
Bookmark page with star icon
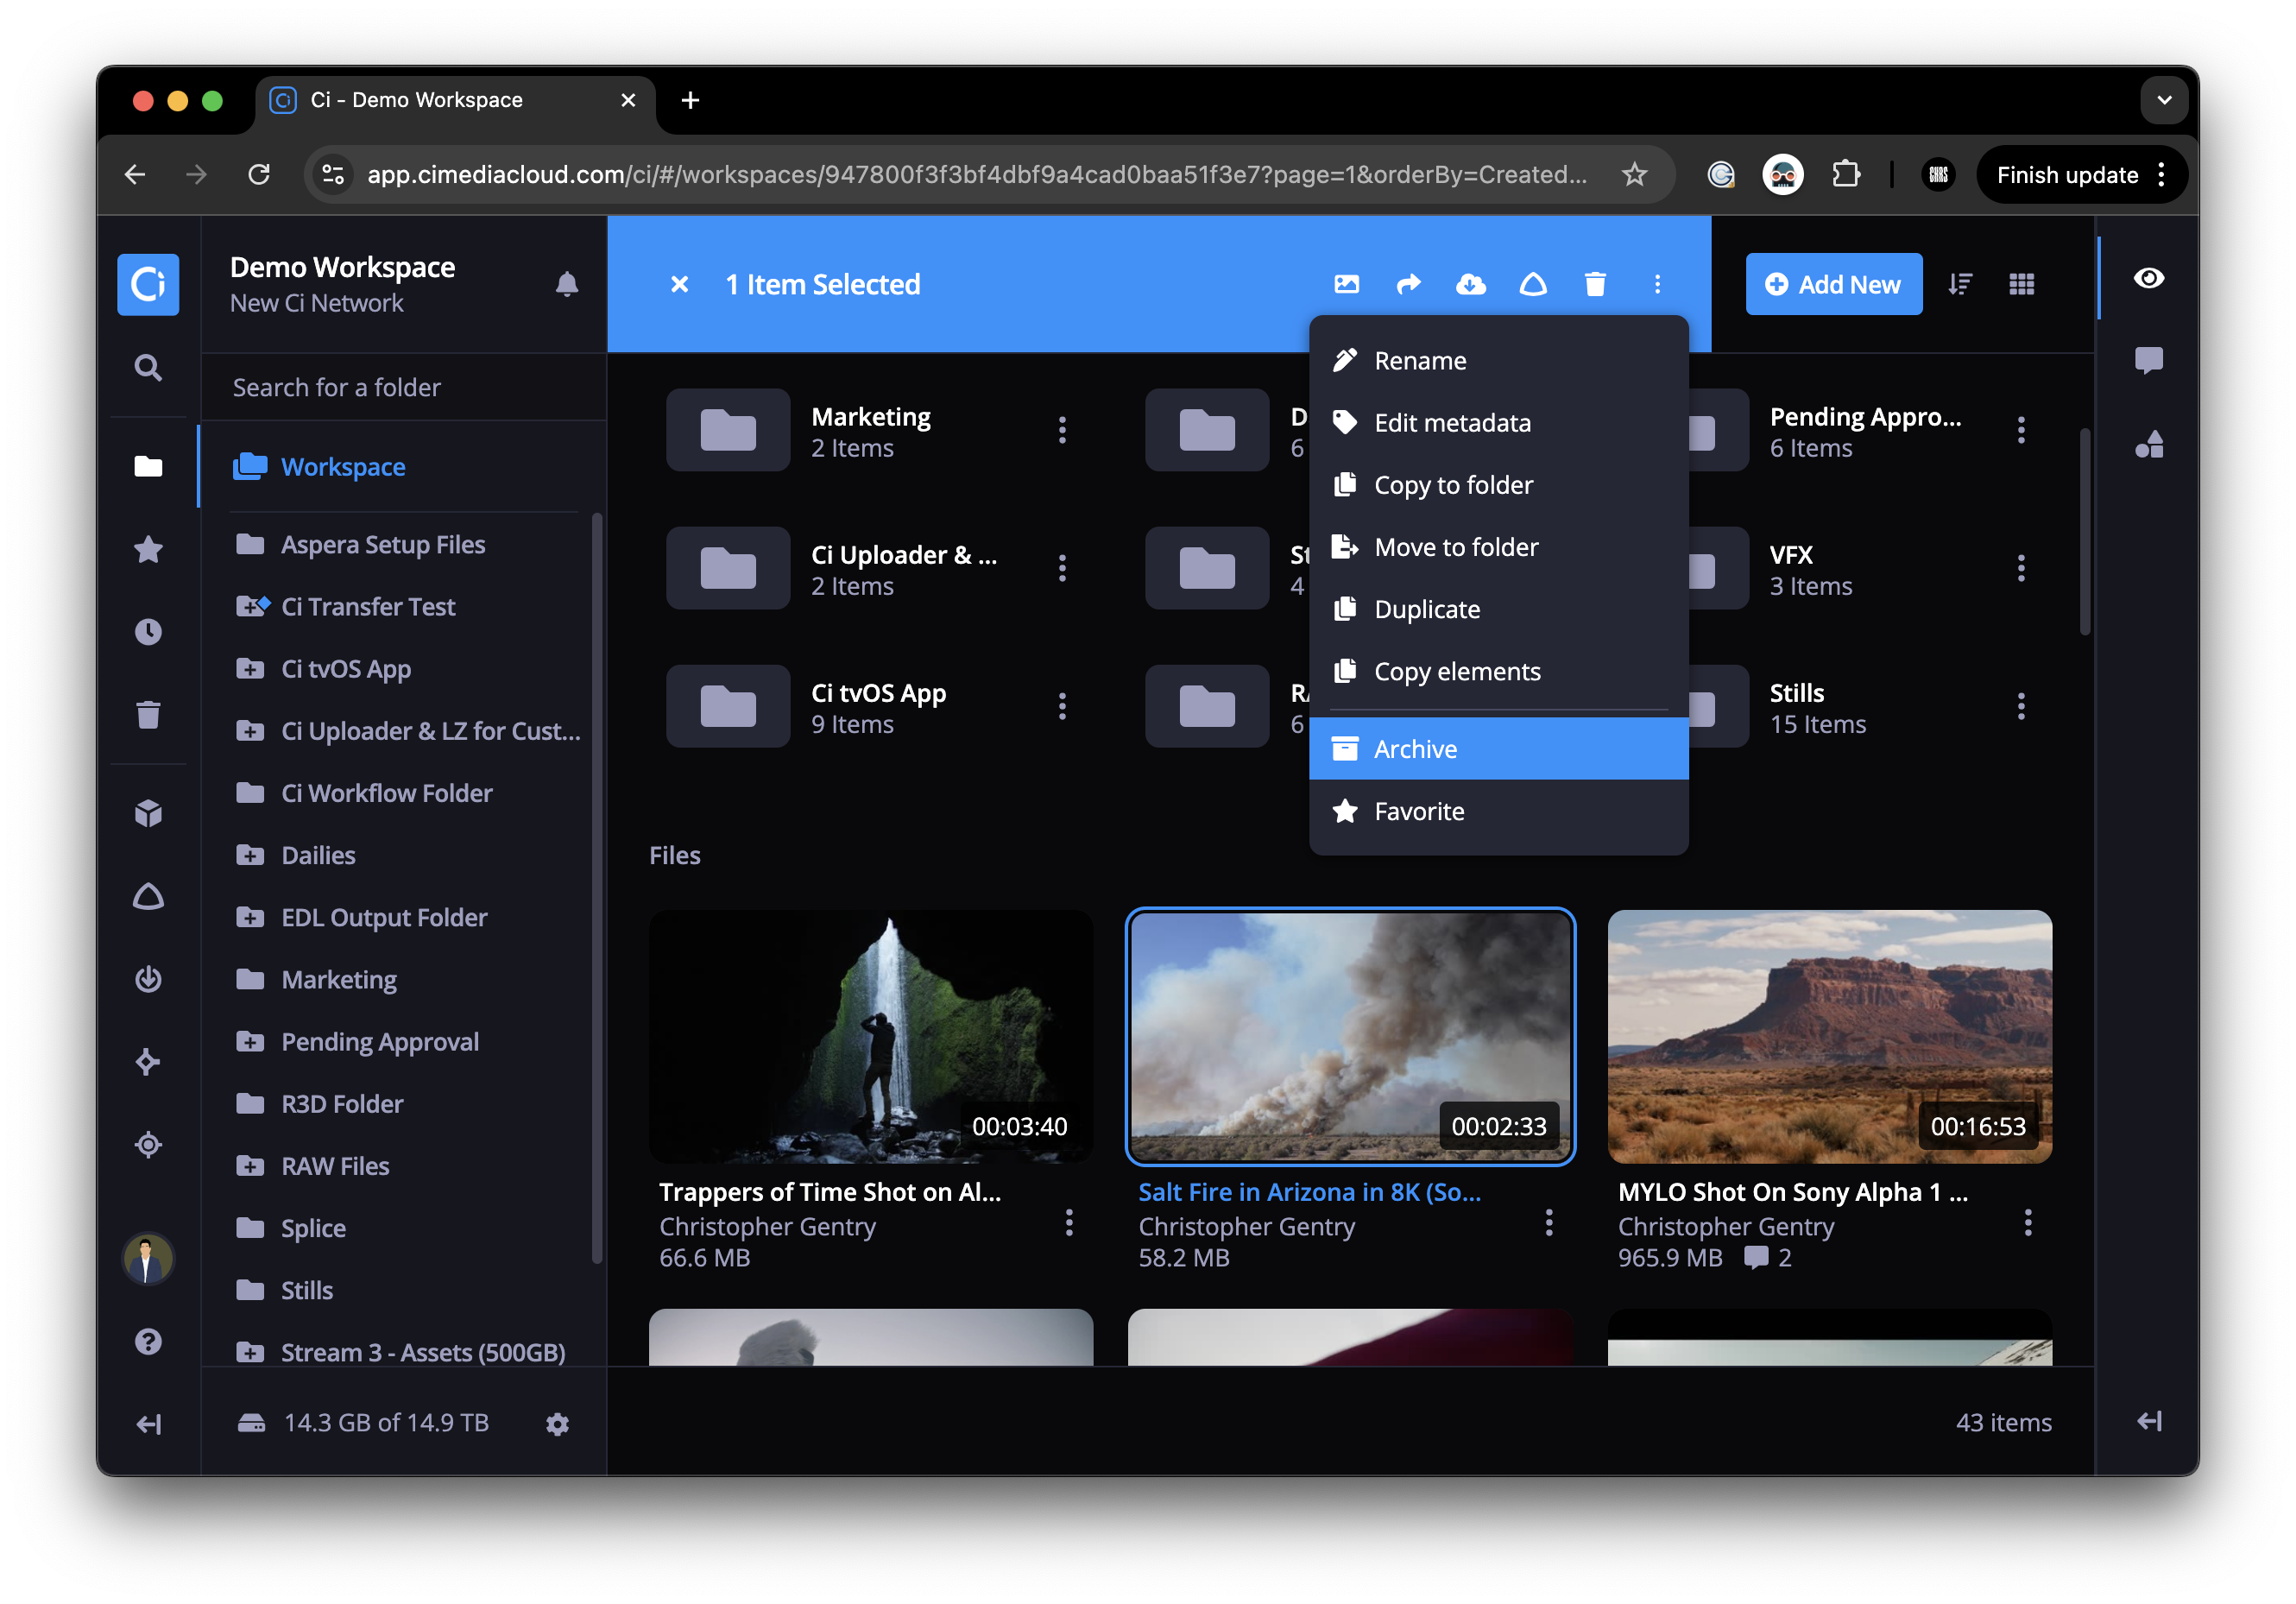pyautogui.click(x=1634, y=175)
